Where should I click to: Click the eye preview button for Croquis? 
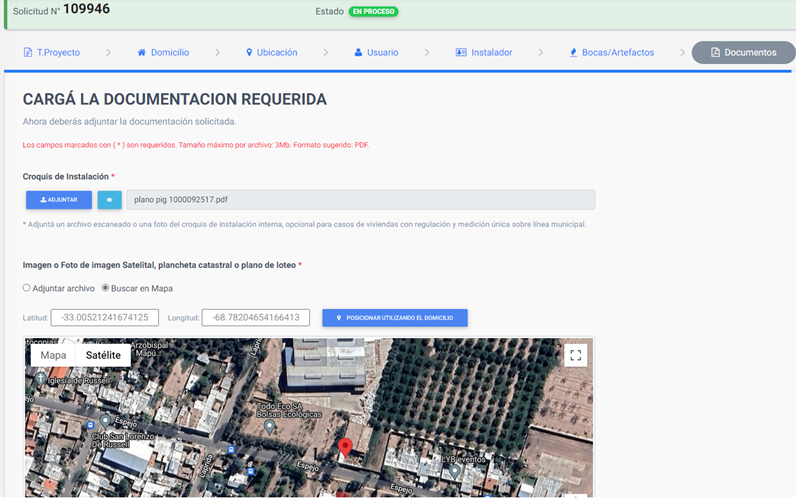tap(110, 200)
